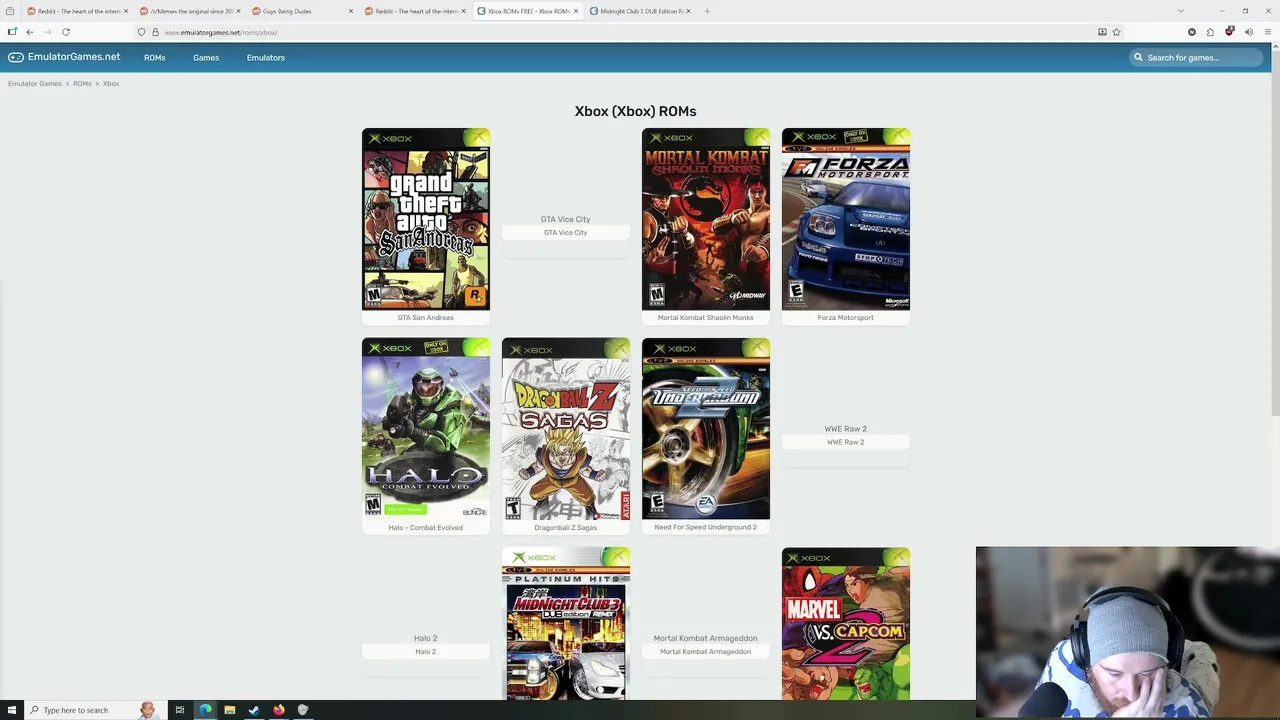
Task: Open the ROMs menu in site header
Action: [x=154, y=58]
